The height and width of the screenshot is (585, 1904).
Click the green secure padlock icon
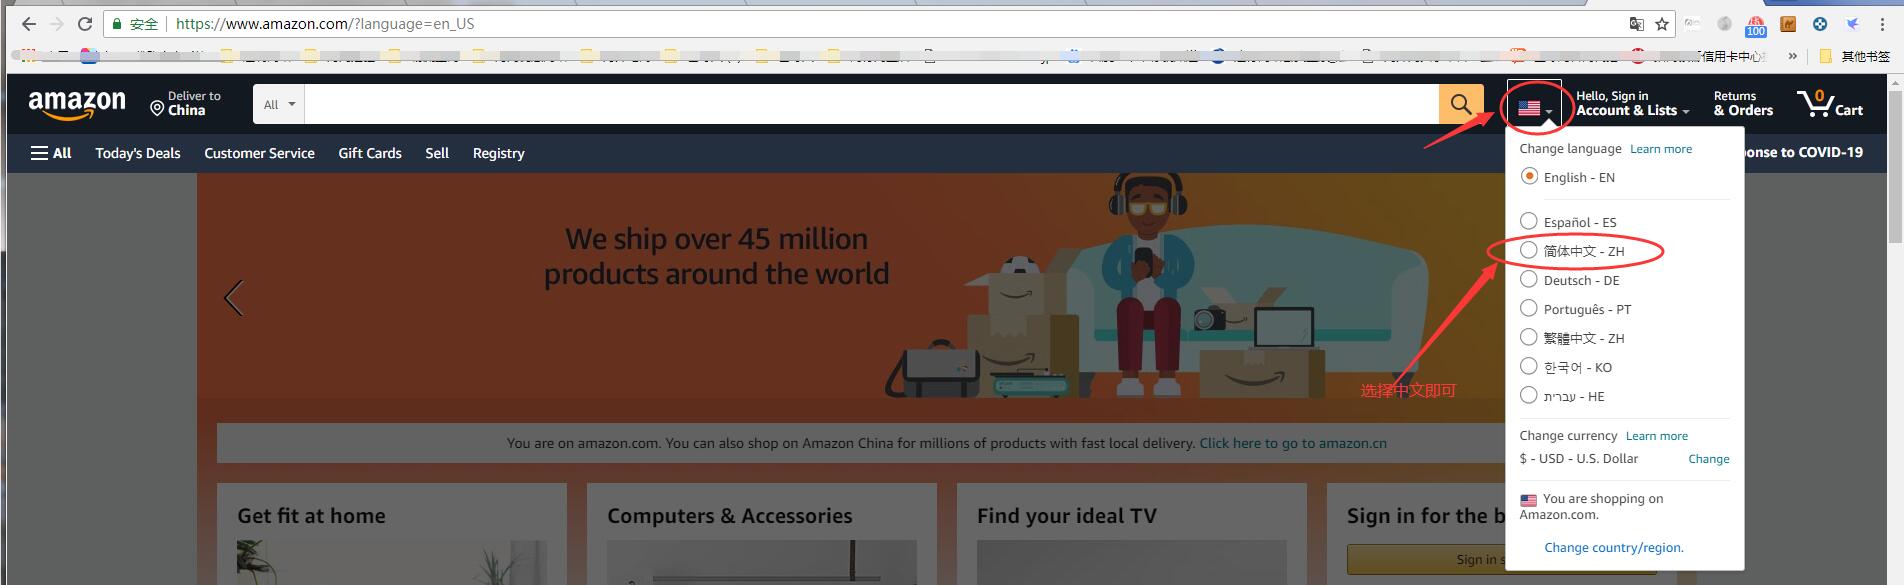pos(117,24)
